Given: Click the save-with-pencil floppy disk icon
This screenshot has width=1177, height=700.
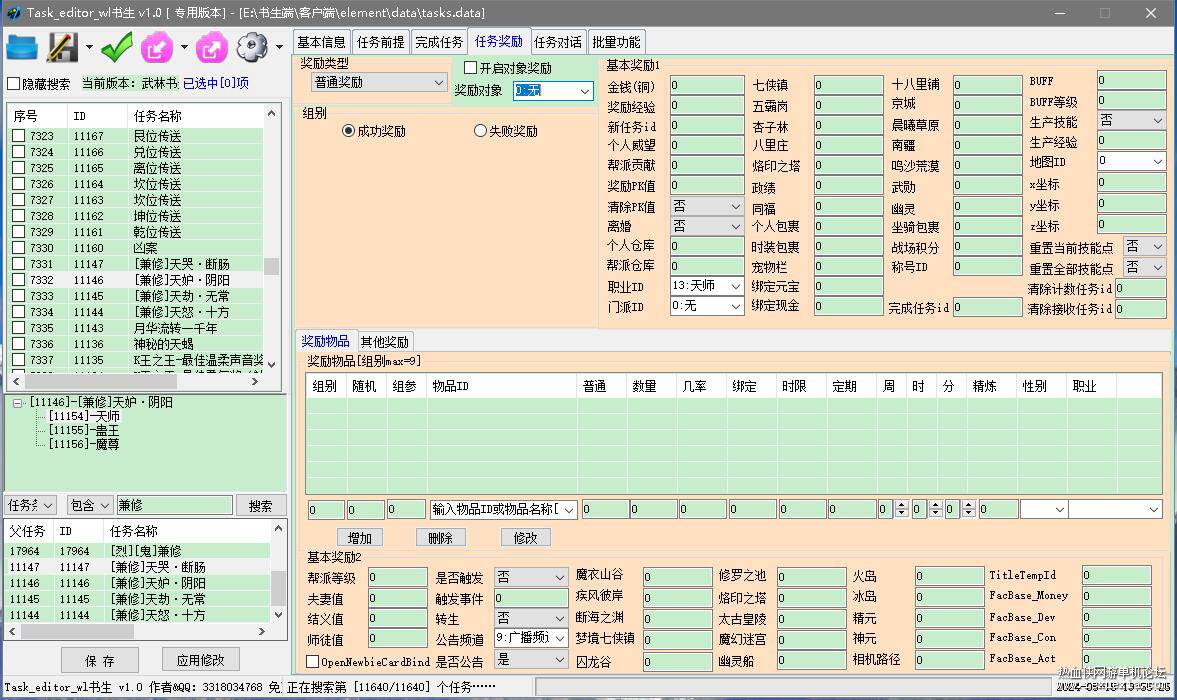Looking at the screenshot, I should pos(62,48).
